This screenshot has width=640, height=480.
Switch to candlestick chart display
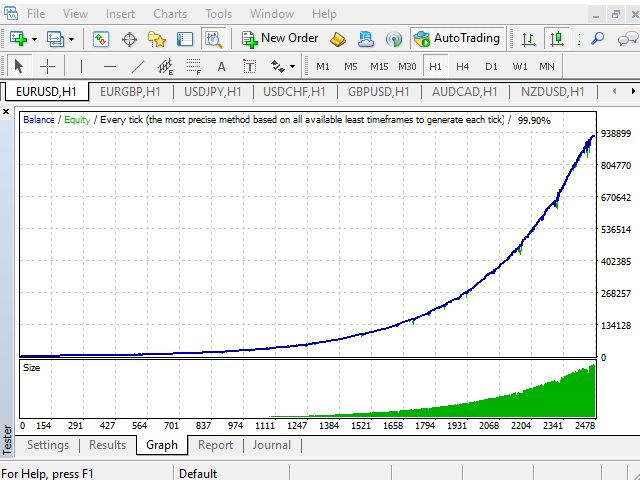point(557,39)
